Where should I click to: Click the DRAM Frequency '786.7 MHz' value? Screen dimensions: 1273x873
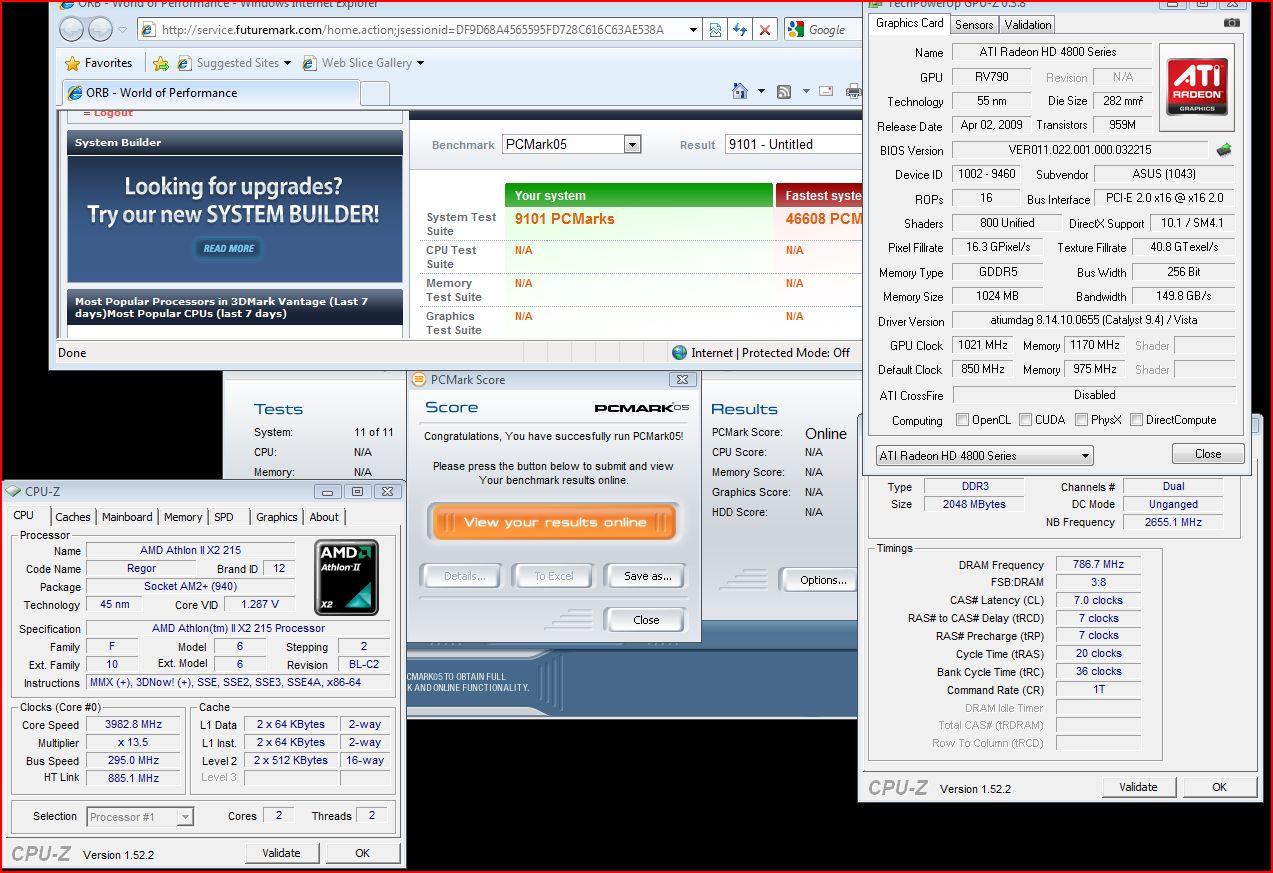(x=1098, y=564)
